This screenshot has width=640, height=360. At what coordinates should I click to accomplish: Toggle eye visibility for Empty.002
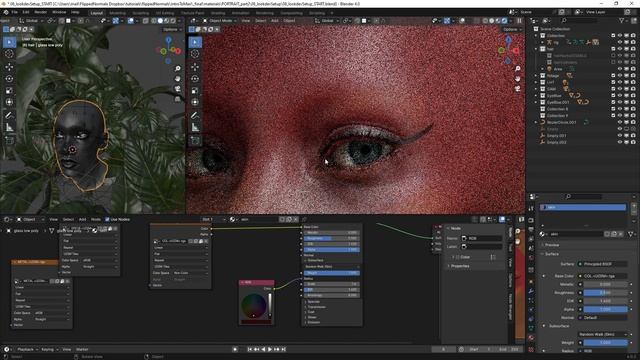coord(620,142)
